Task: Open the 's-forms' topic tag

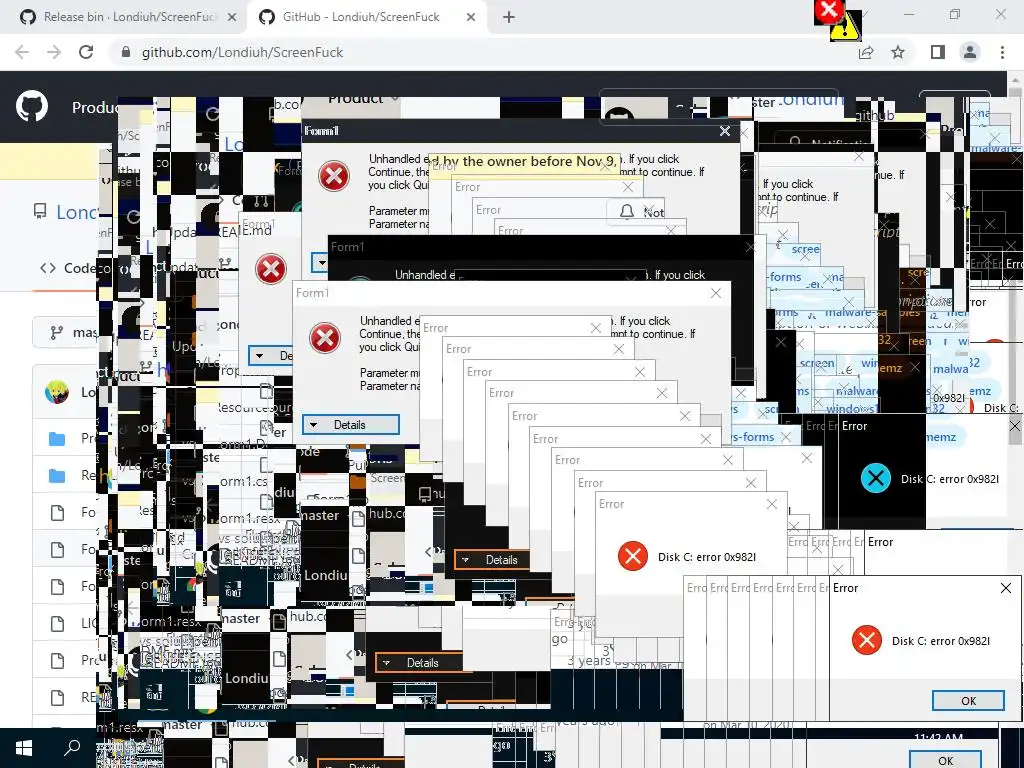Action: point(752,437)
